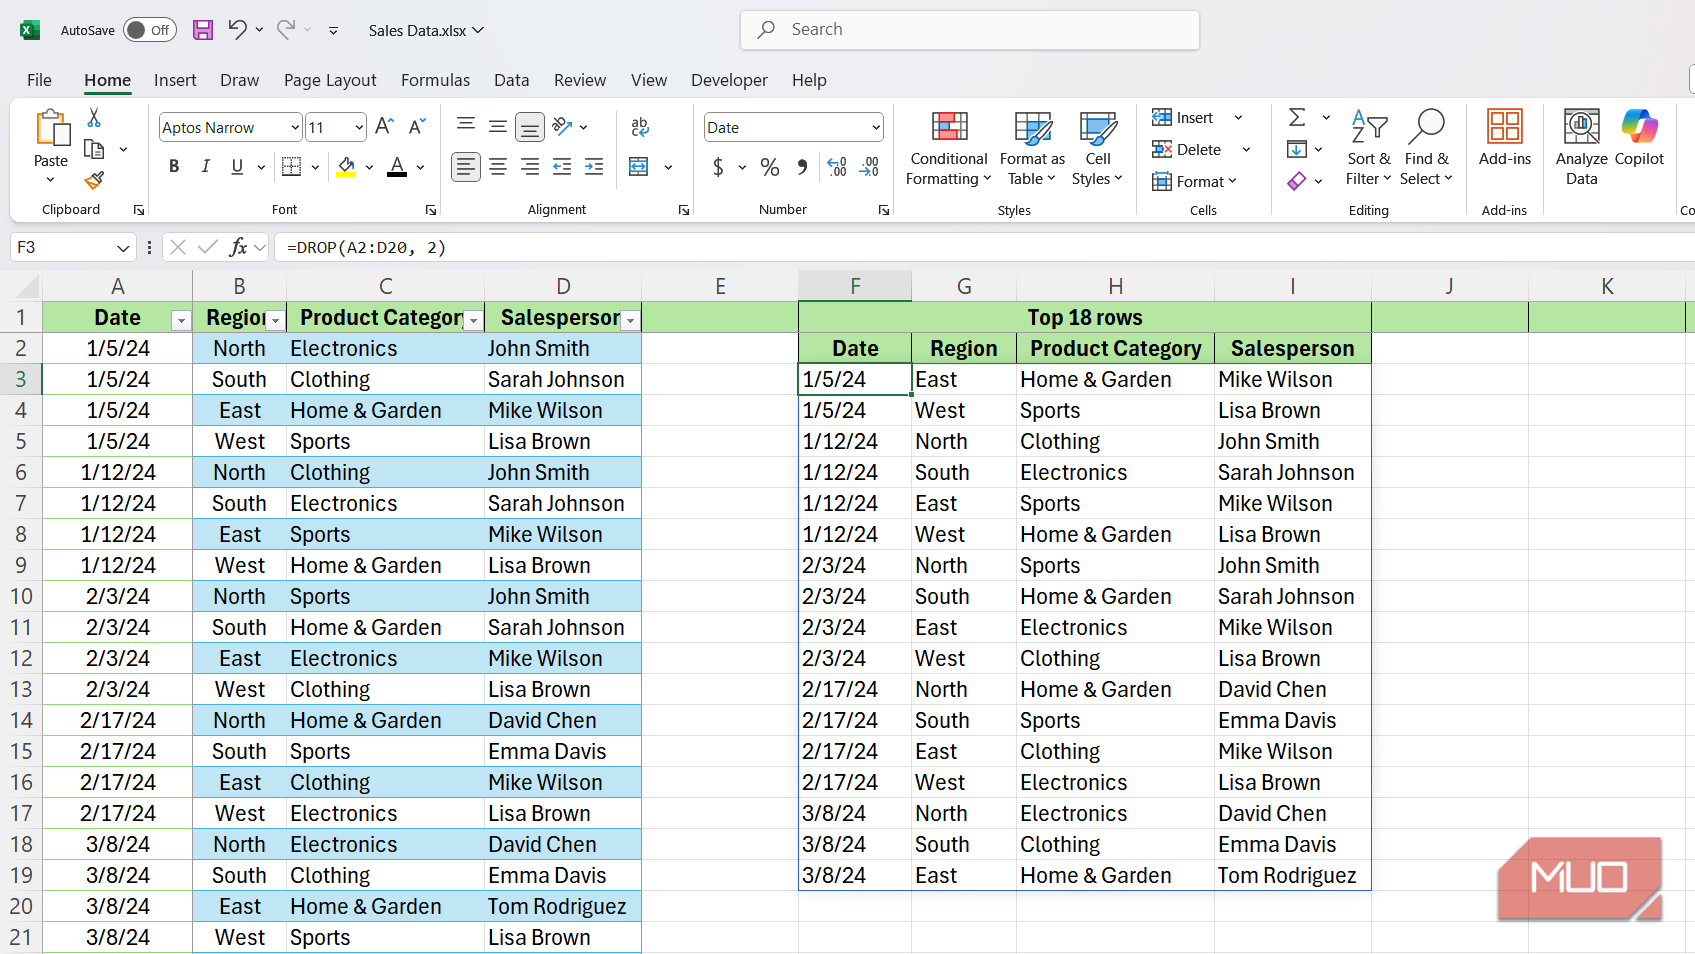Click the Search box

pos(970,30)
